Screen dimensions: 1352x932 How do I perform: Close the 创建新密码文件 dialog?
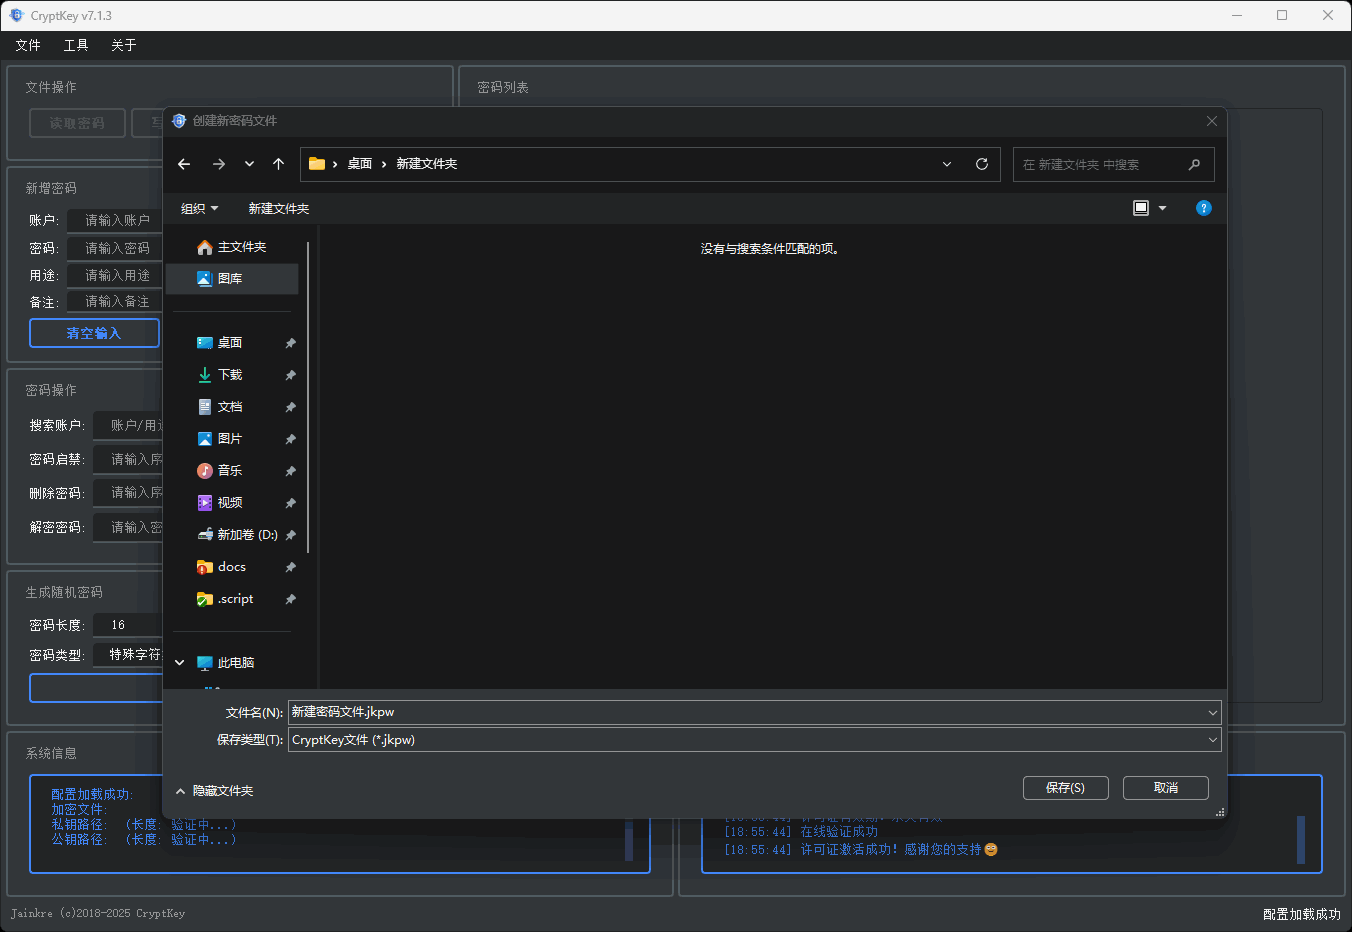(1212, 121)
